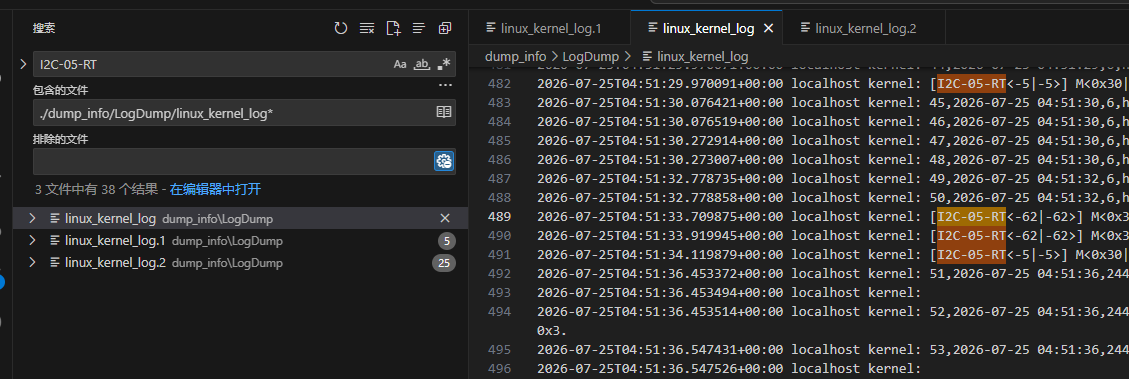Click dump_info in breadcrumb
The image size is (1129, 379).
point(516,55)
